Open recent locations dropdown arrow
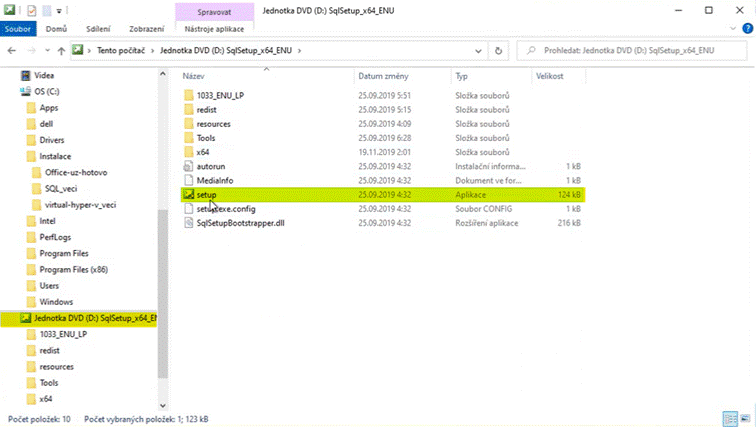Screen dimensions: 756x427 coord(47,51)
